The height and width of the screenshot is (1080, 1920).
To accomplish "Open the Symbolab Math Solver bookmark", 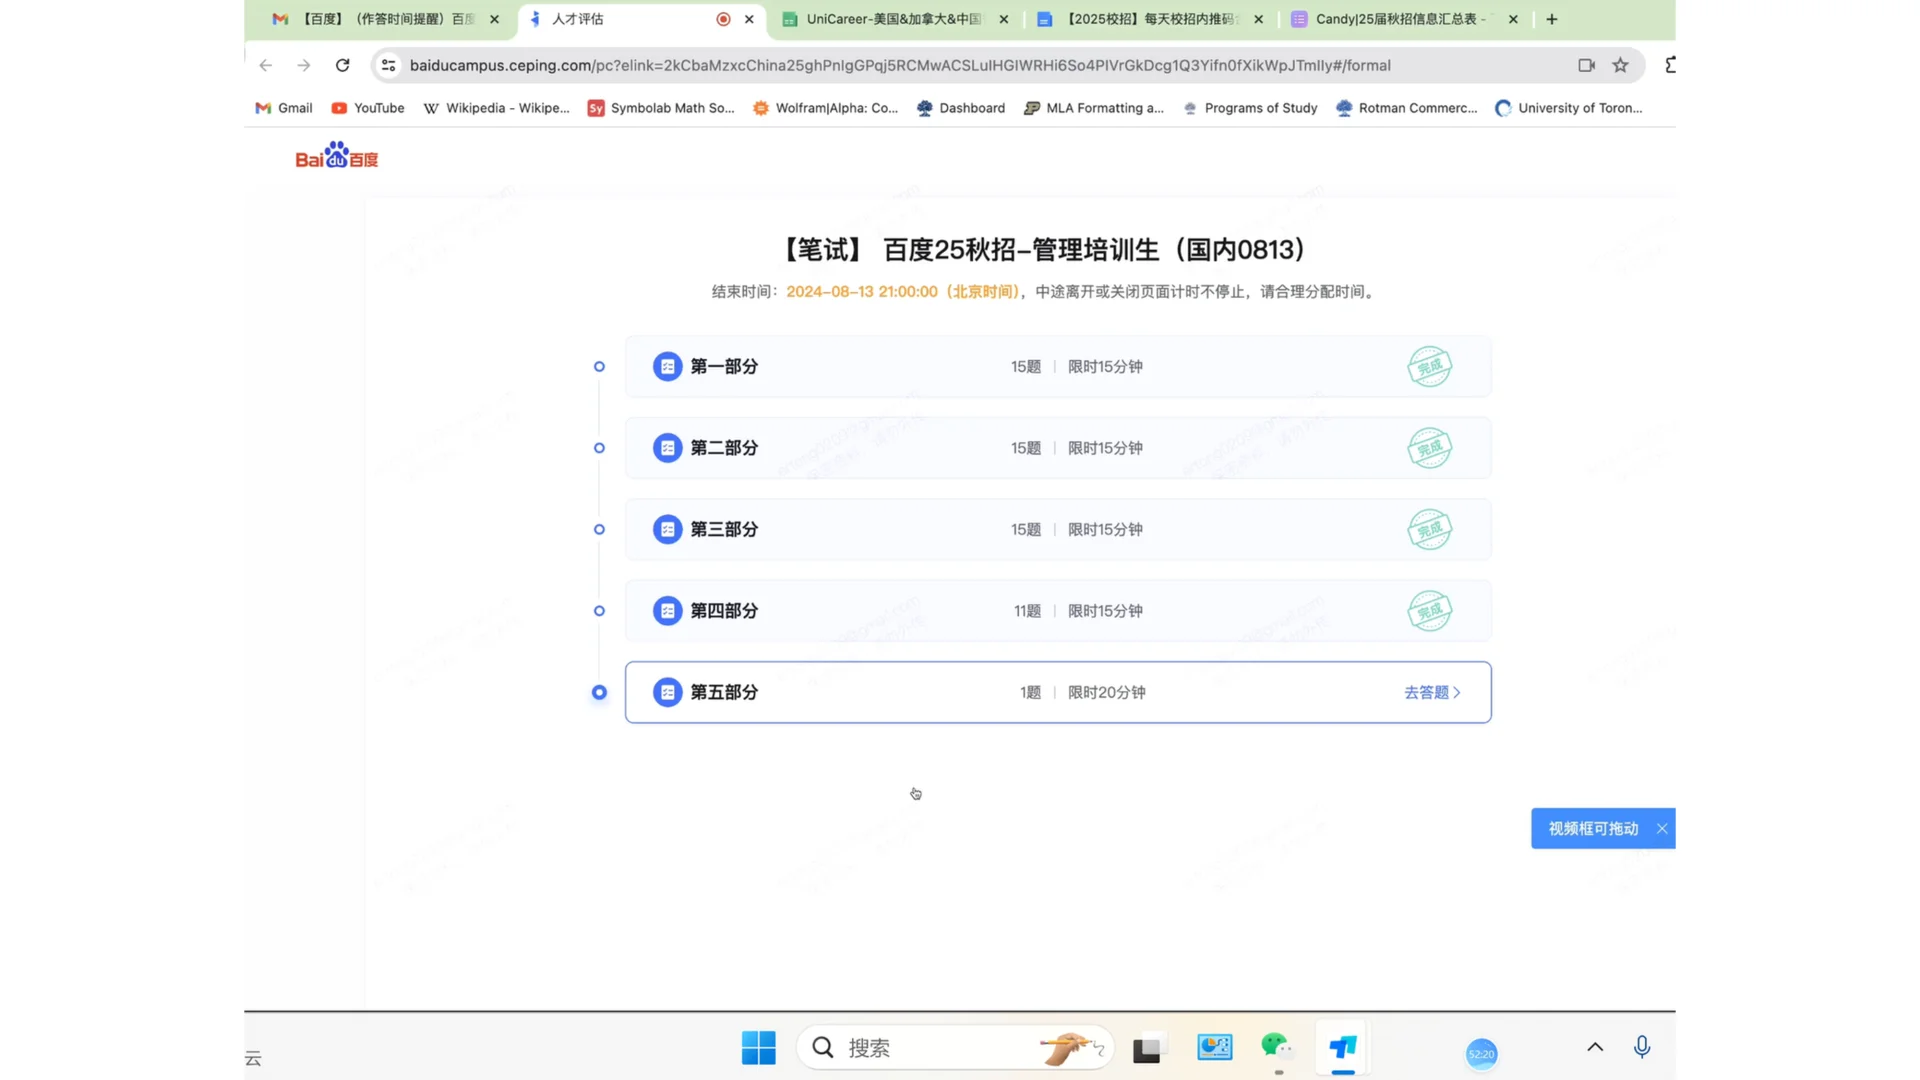I will click(661, 108).
